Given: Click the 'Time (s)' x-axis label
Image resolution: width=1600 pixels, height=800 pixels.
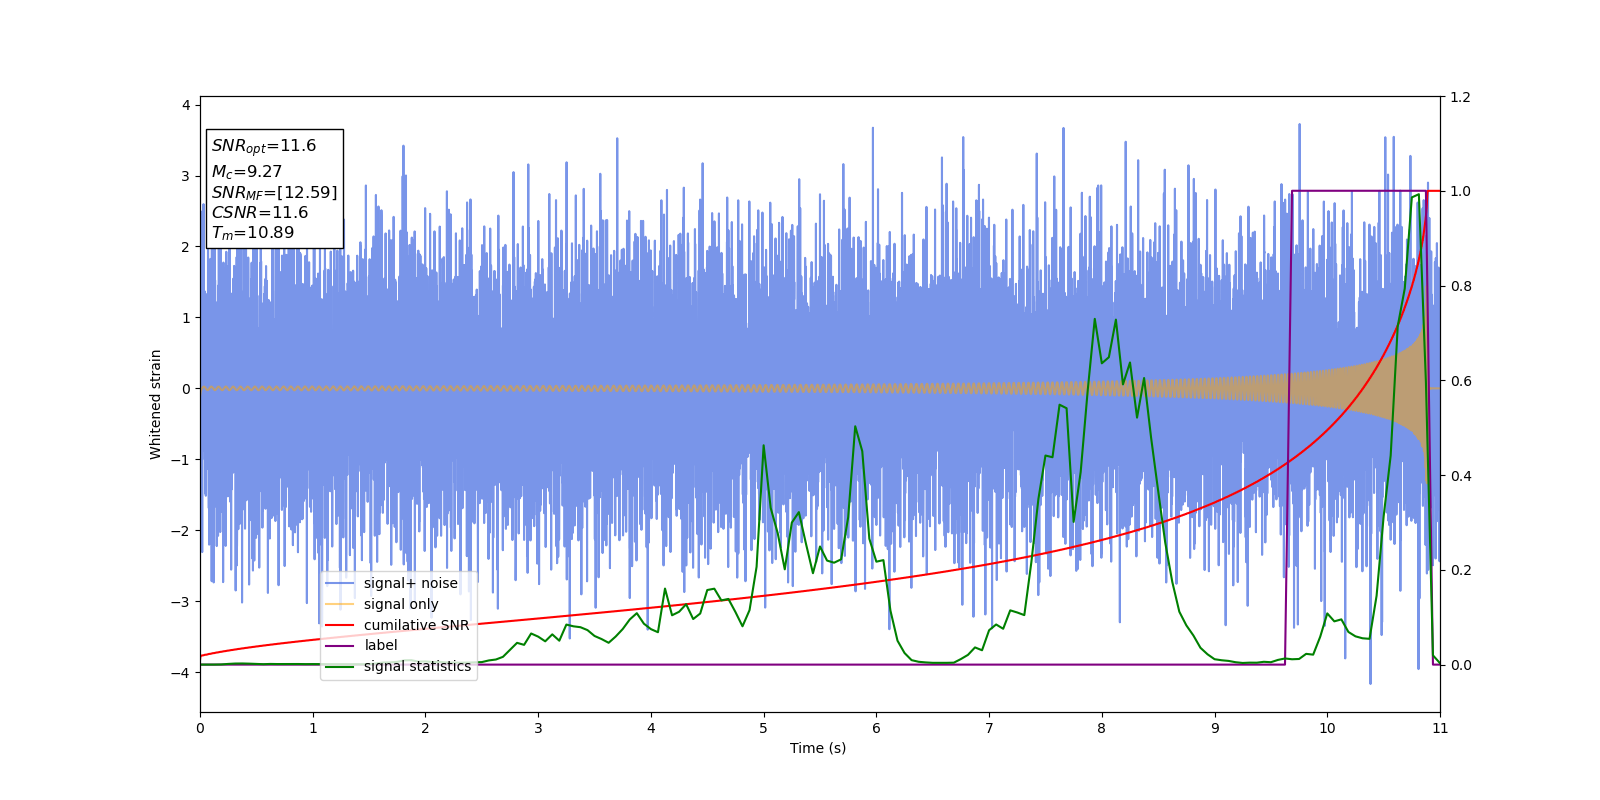Looking at the screenshot, I should pyautogui.click(x=818, y=748).
